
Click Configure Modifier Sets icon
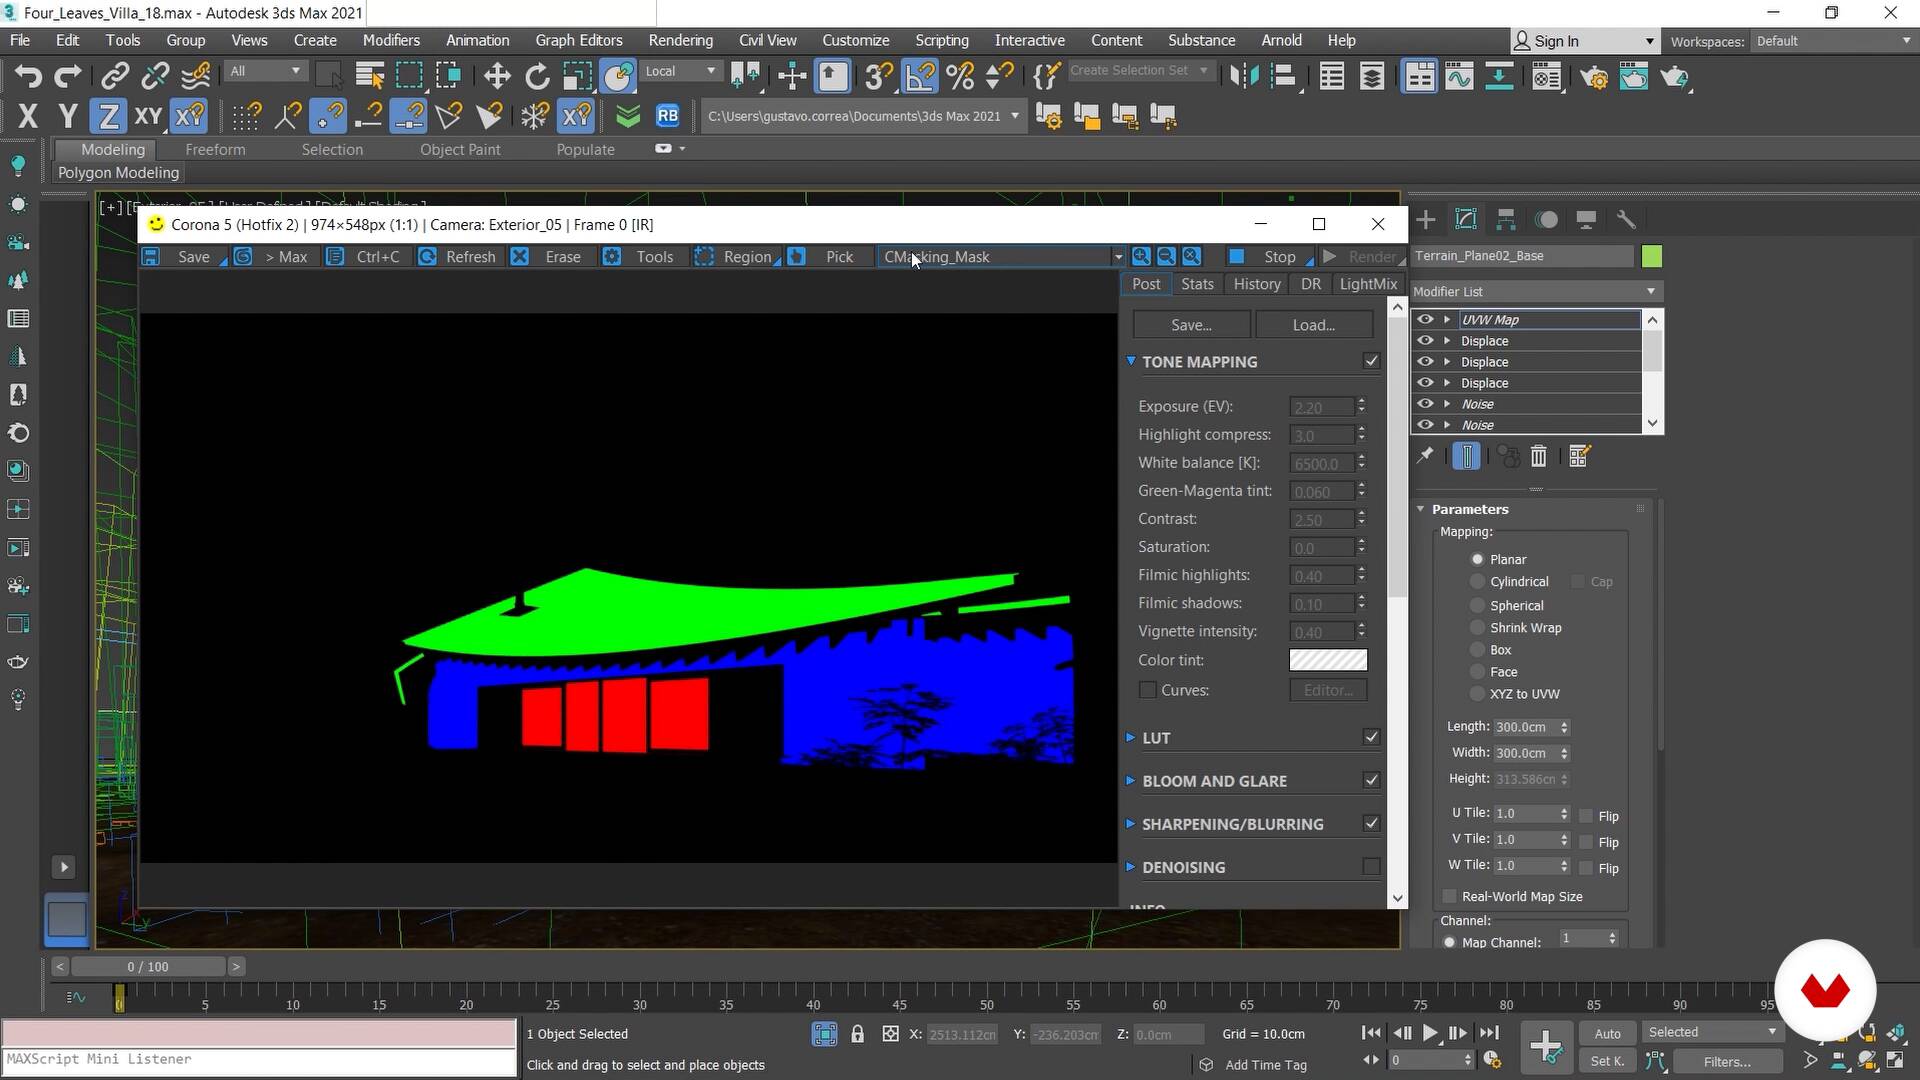(1579, 456)
